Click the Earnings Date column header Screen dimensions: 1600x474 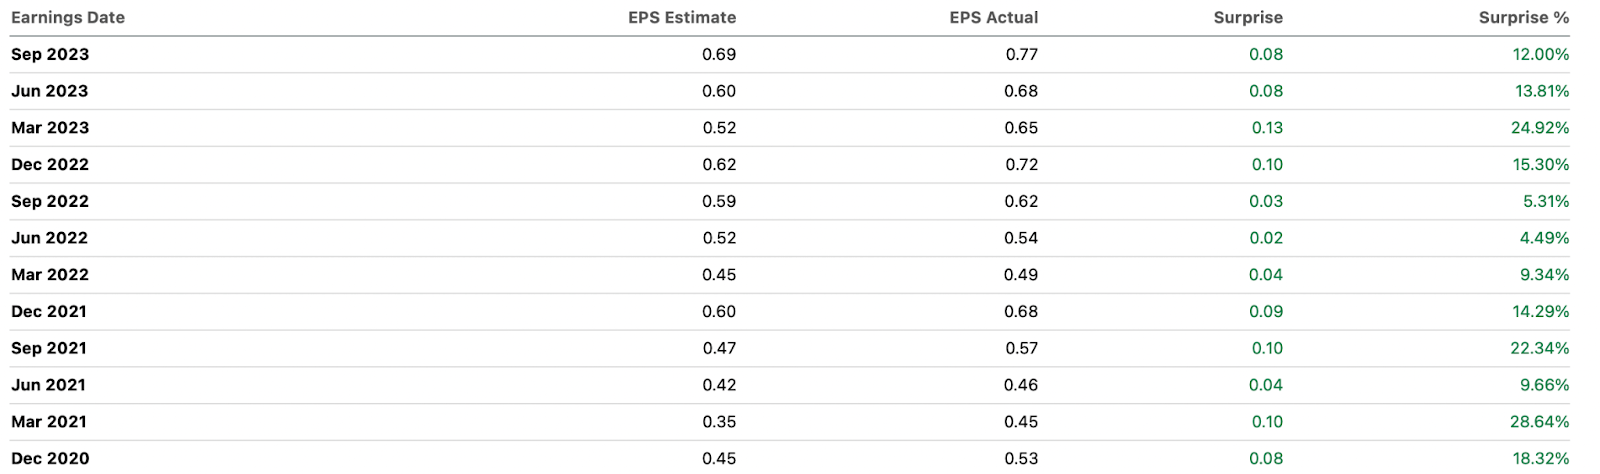68,17
